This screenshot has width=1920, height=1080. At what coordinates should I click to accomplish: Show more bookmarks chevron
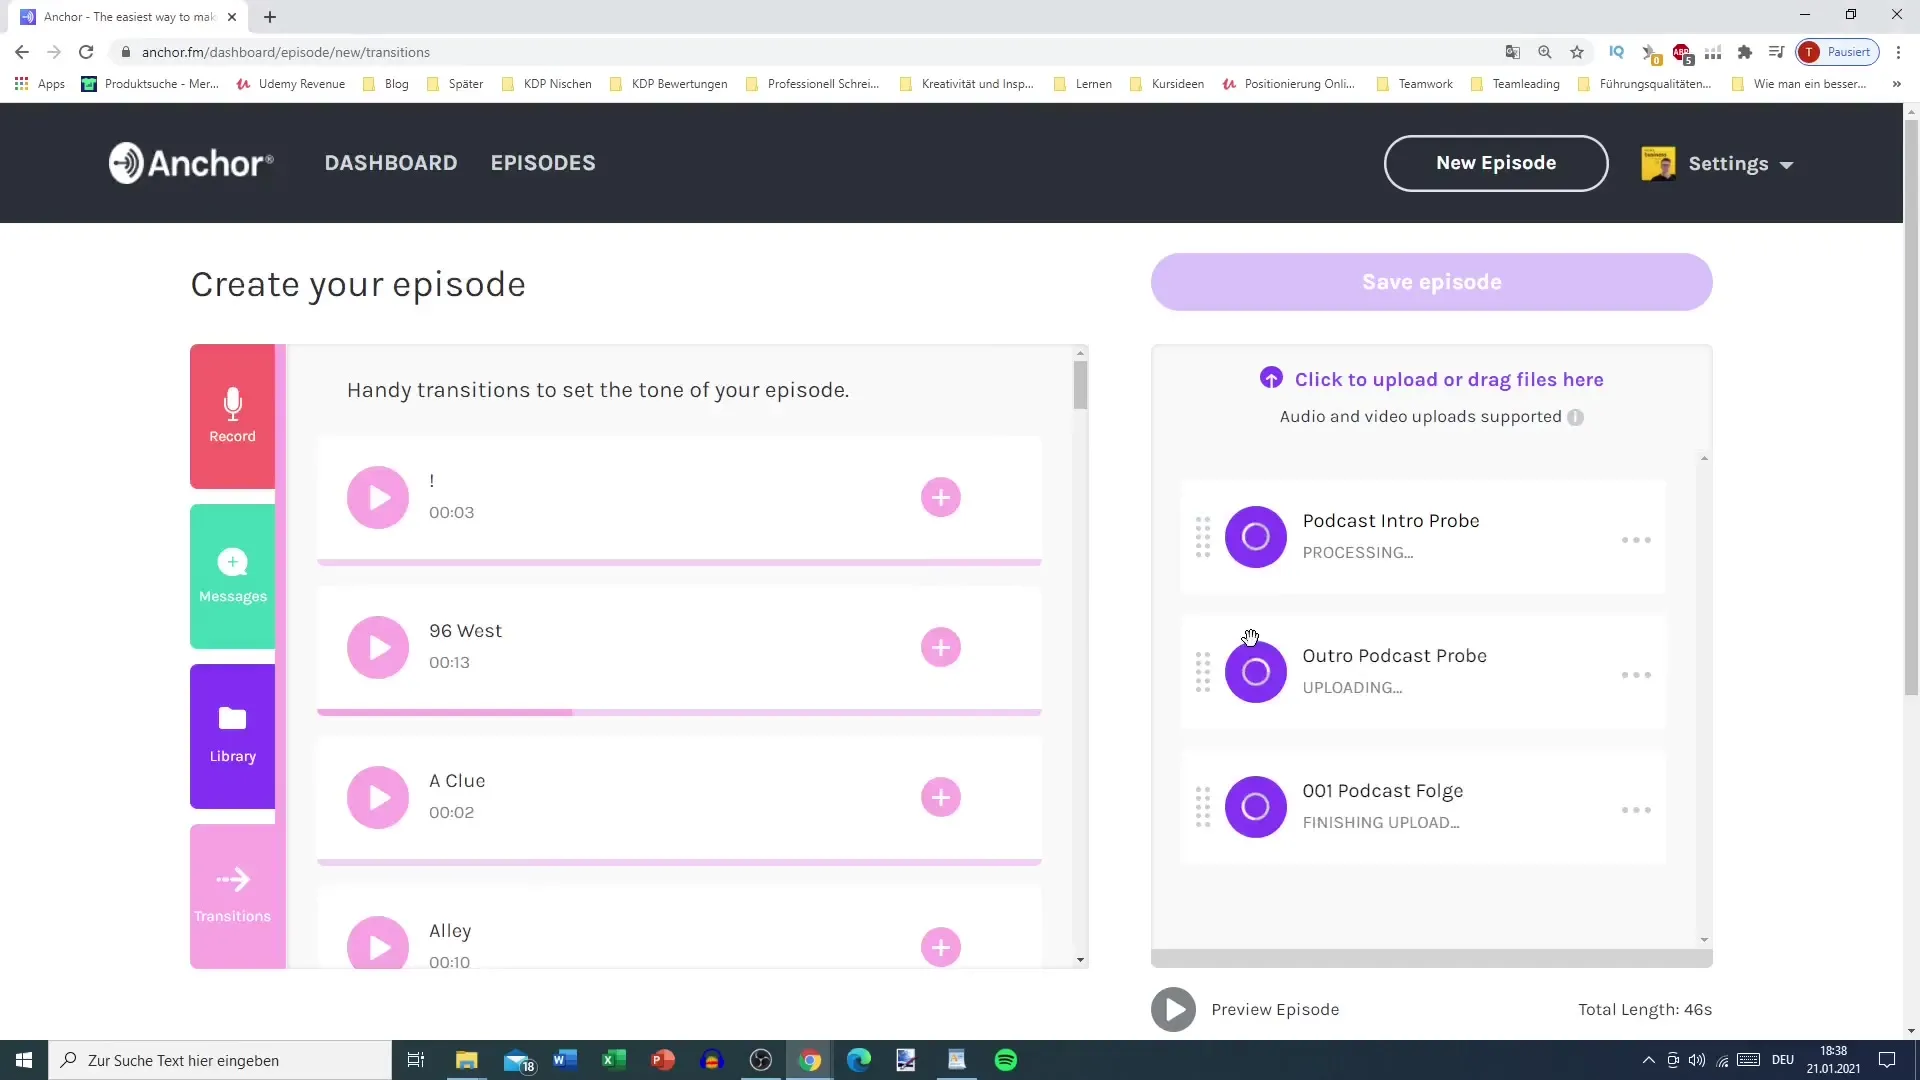1896,84
